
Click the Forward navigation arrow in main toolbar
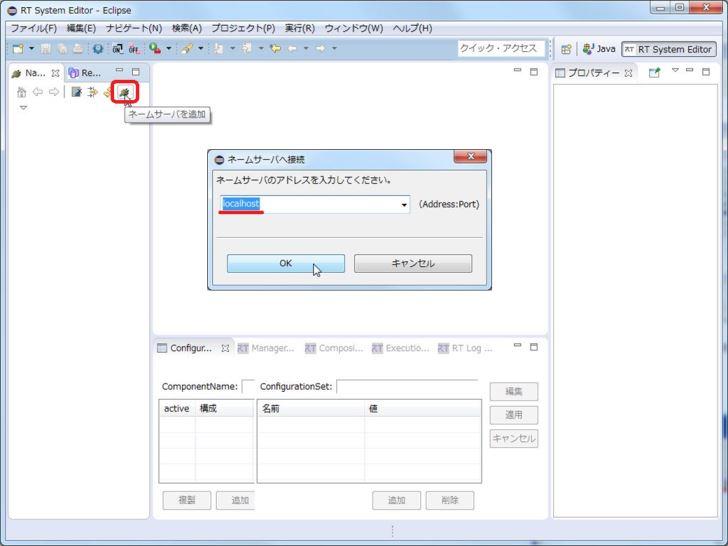pyautogui.click(x=320, y=48)
